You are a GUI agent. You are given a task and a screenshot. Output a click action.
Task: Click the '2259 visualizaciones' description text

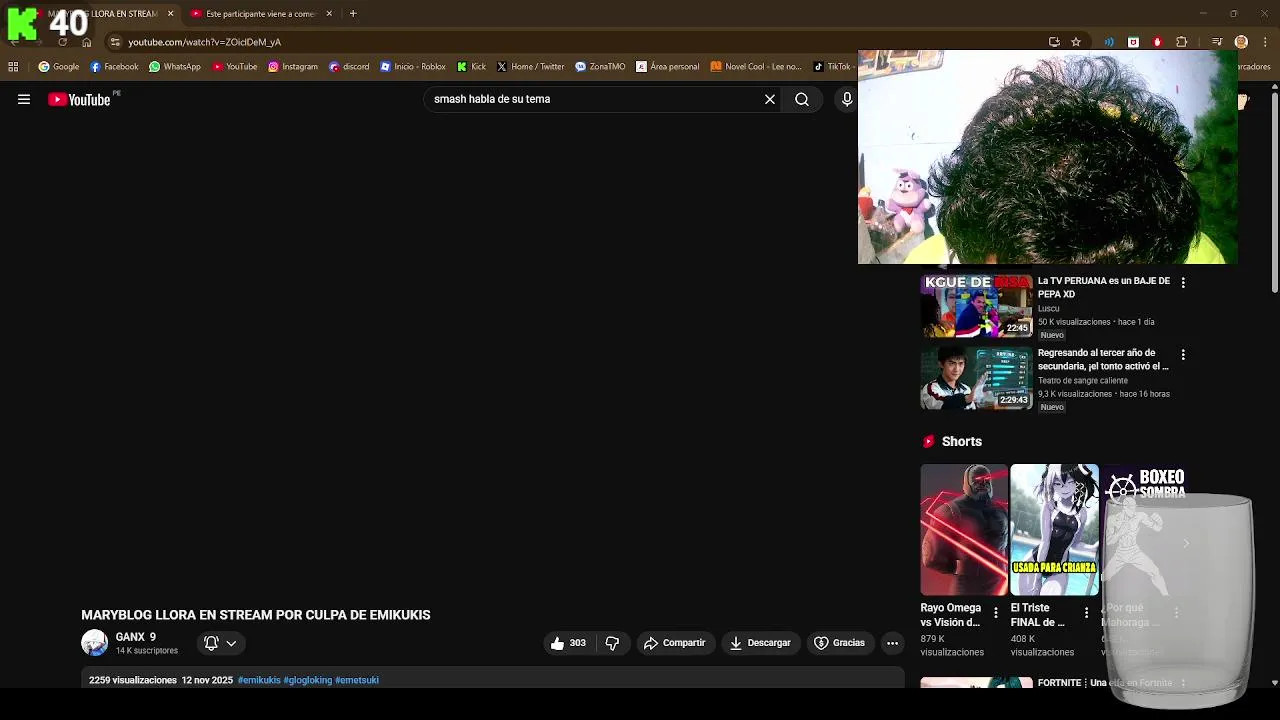point(133,680)
